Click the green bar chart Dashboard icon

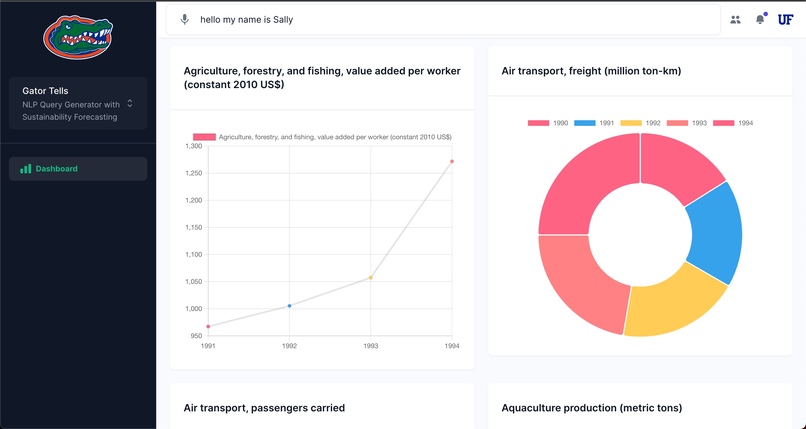pyautogui.click(x=26, y=169)
